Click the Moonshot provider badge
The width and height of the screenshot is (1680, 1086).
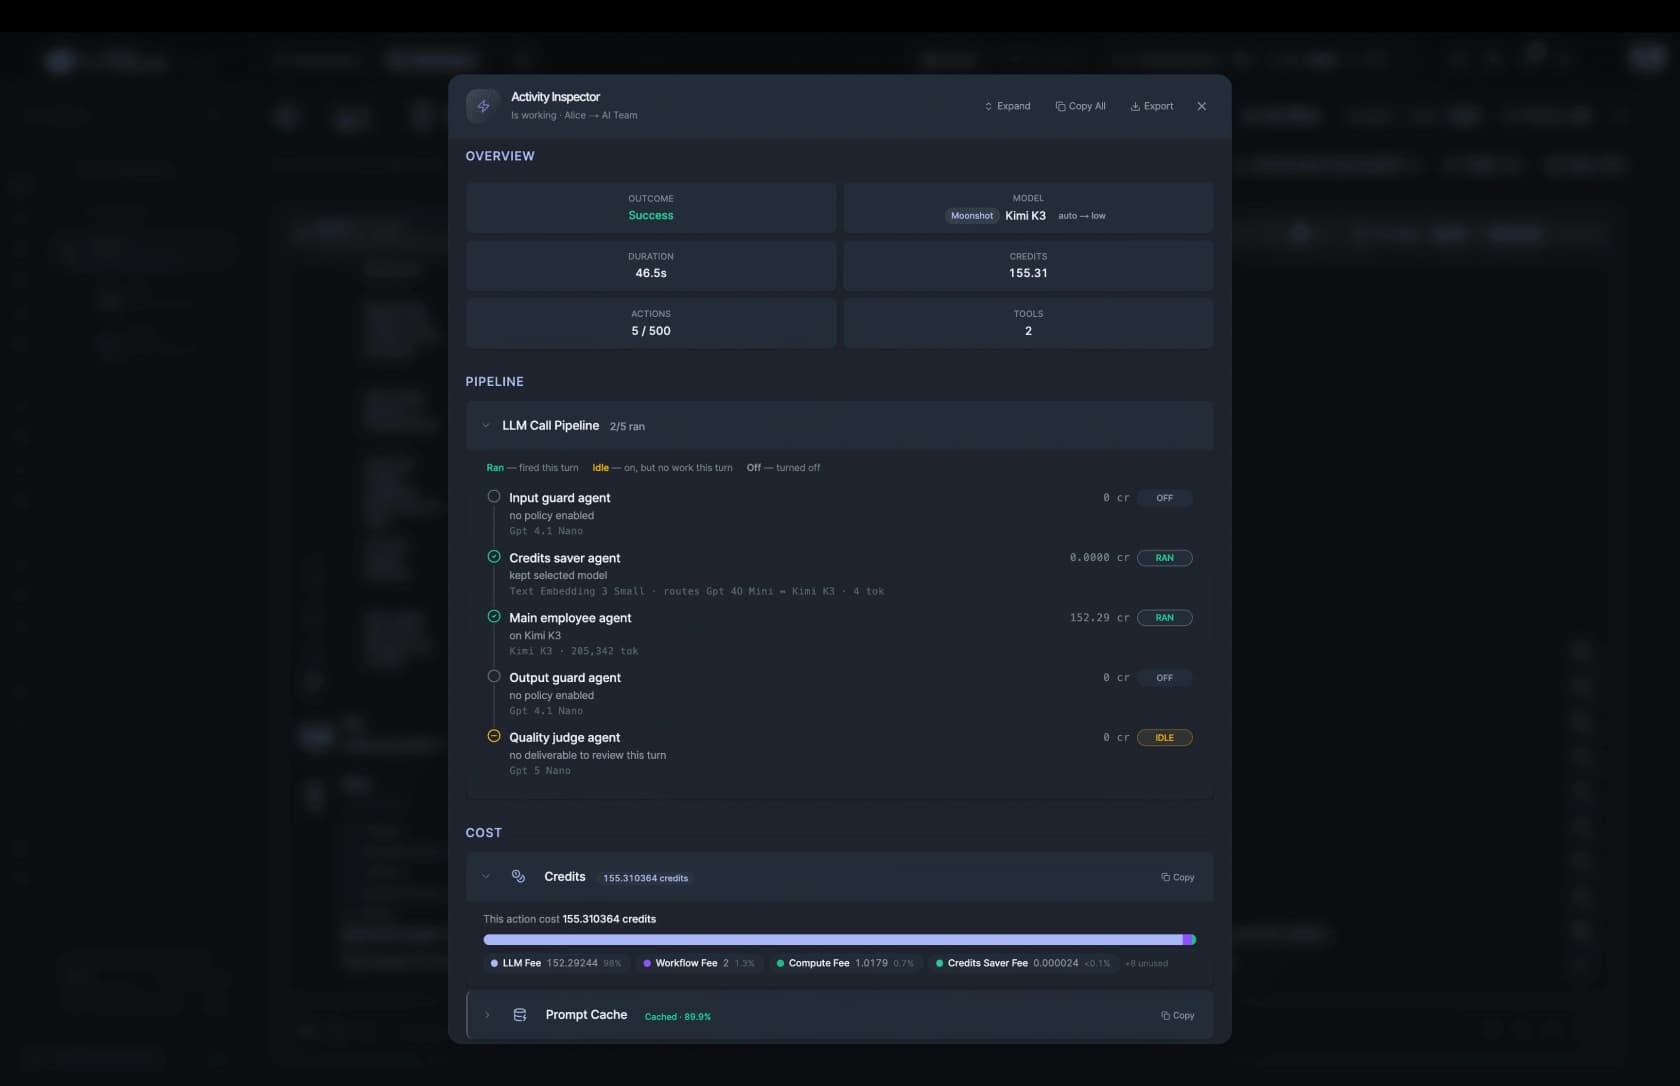972,216
